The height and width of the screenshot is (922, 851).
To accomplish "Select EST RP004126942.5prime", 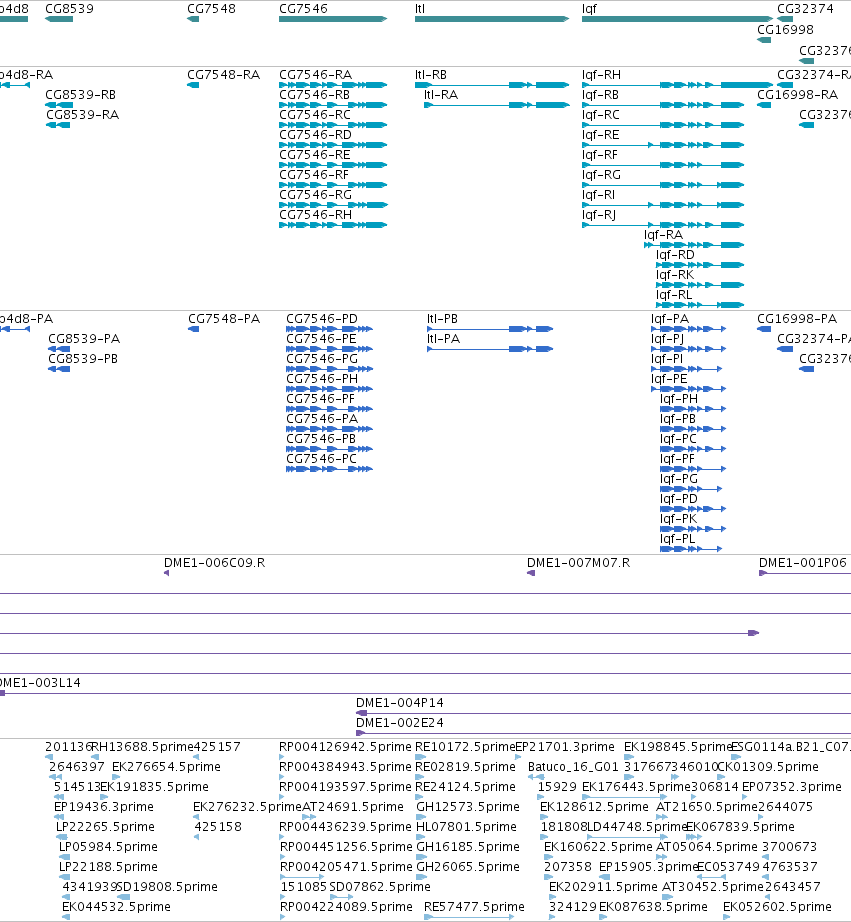I will click(x=282, y=757).
